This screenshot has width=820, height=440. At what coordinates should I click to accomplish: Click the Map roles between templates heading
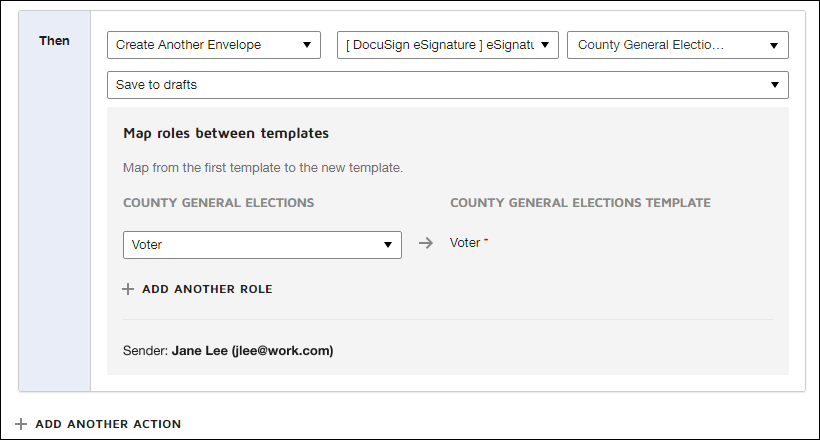pos(226,132)
